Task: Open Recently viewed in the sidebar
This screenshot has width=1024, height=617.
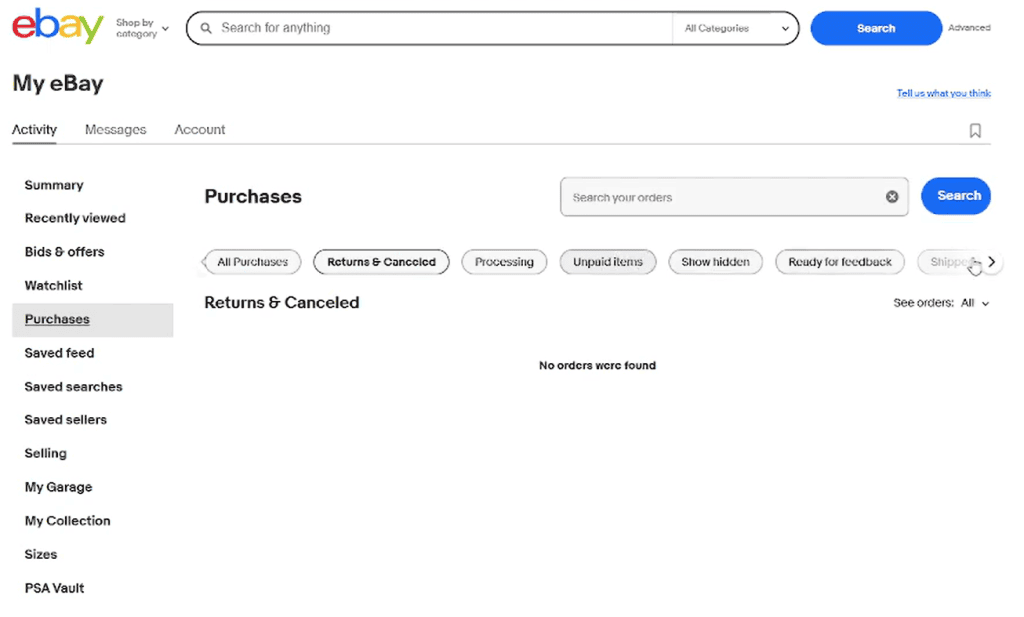Action: (x=75, y=218)
